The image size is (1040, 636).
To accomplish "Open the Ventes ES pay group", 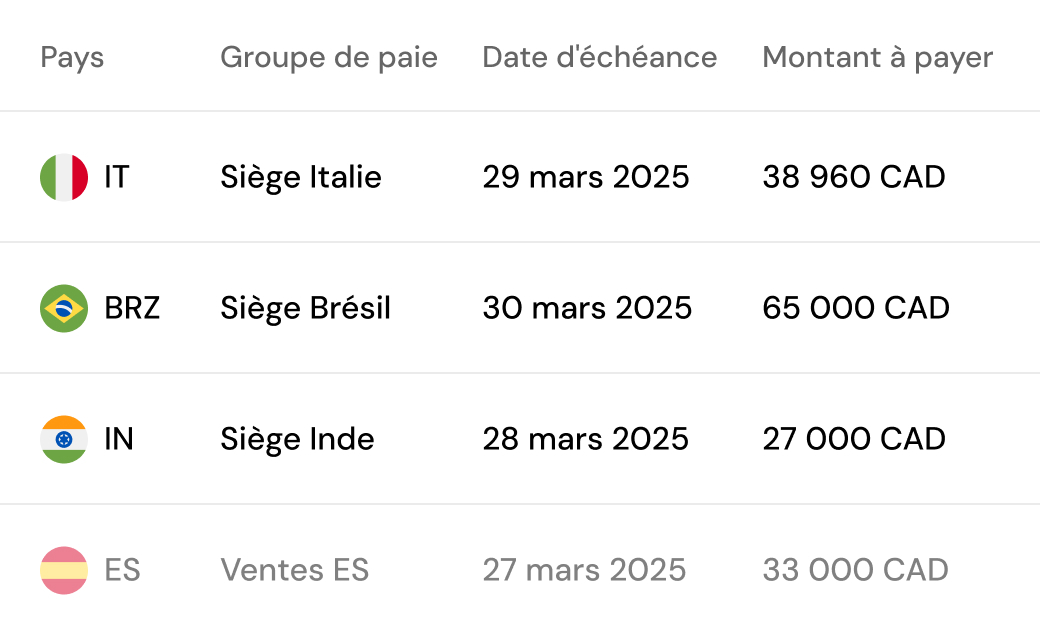I will point(294,570).
